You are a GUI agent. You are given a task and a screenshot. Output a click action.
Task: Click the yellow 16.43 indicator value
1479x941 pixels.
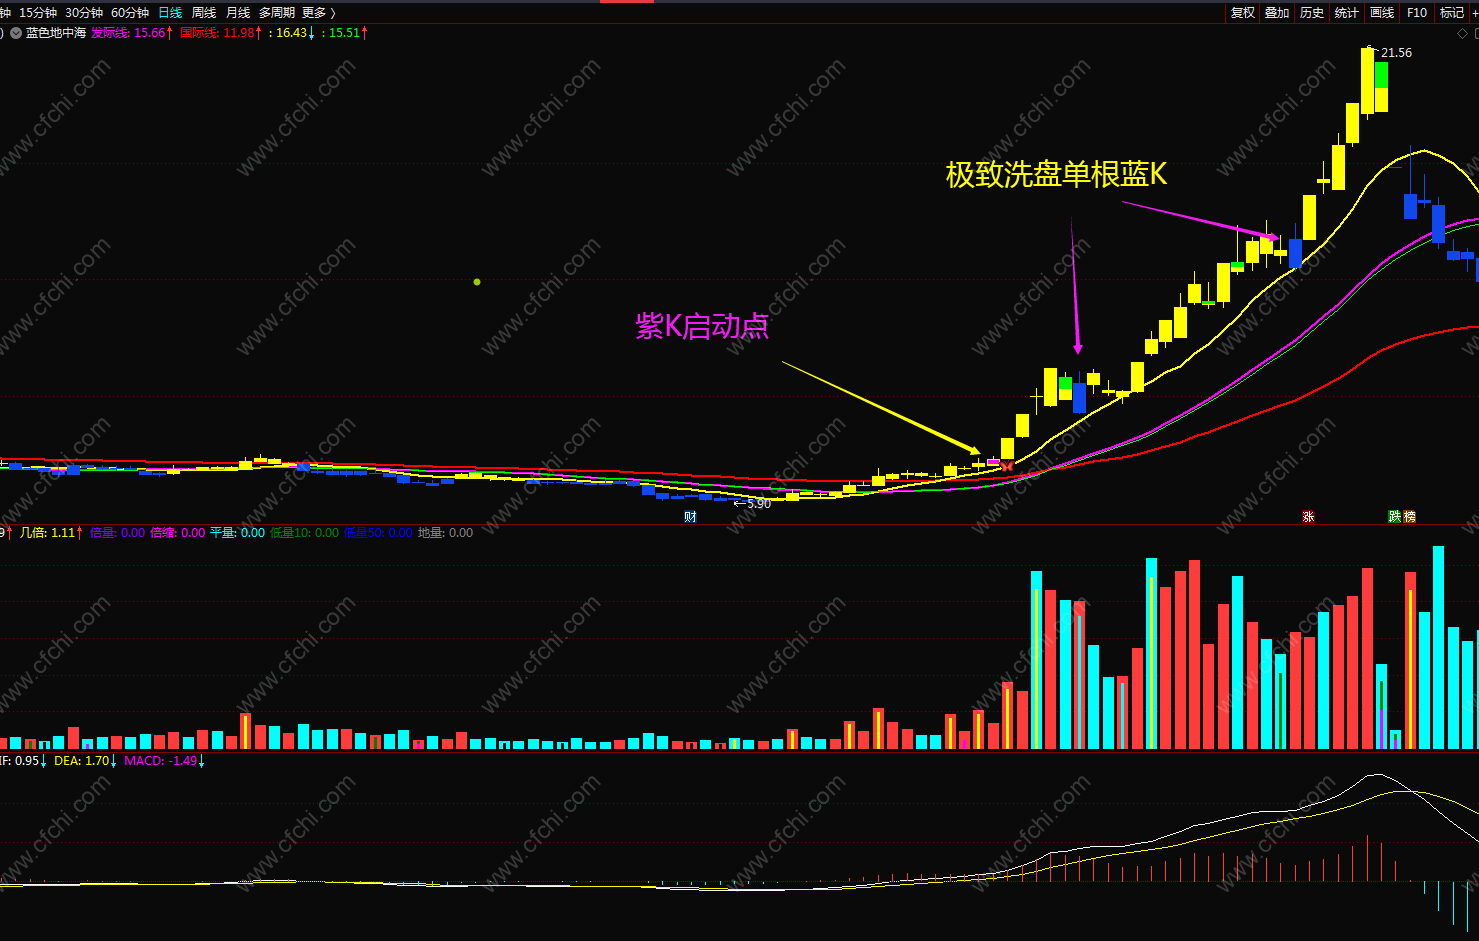pyautogui.click(x=292, y=33)
